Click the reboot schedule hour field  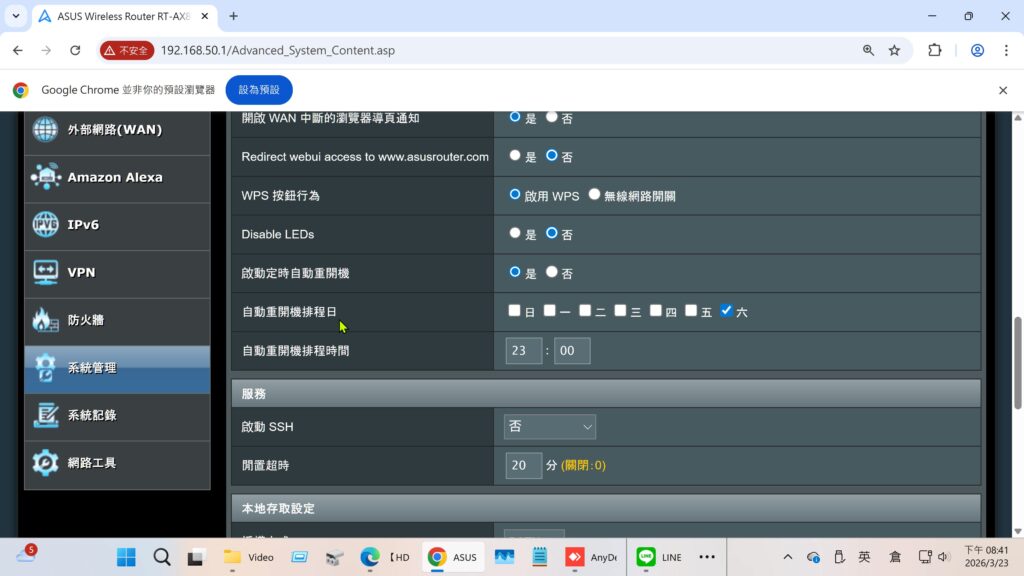click(523, 351)
